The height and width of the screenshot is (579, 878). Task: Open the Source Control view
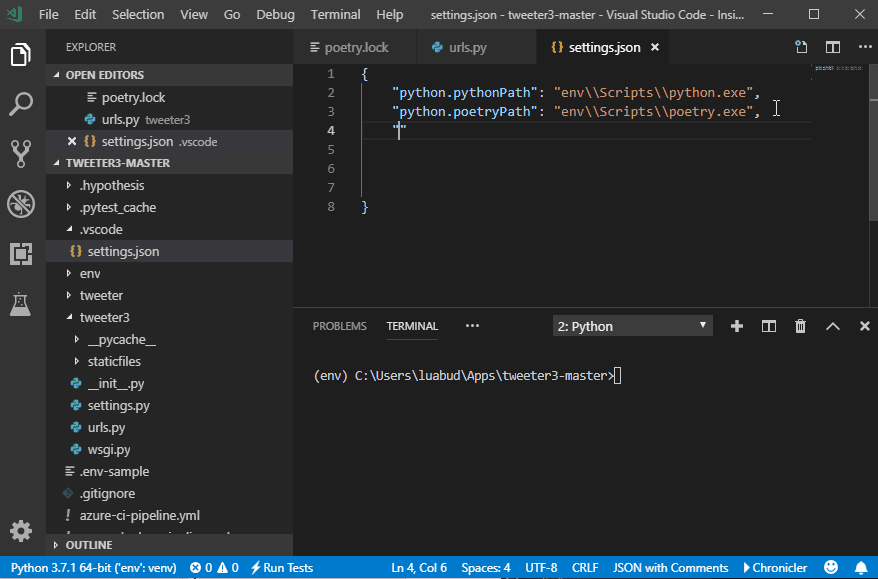coord(21,153)
